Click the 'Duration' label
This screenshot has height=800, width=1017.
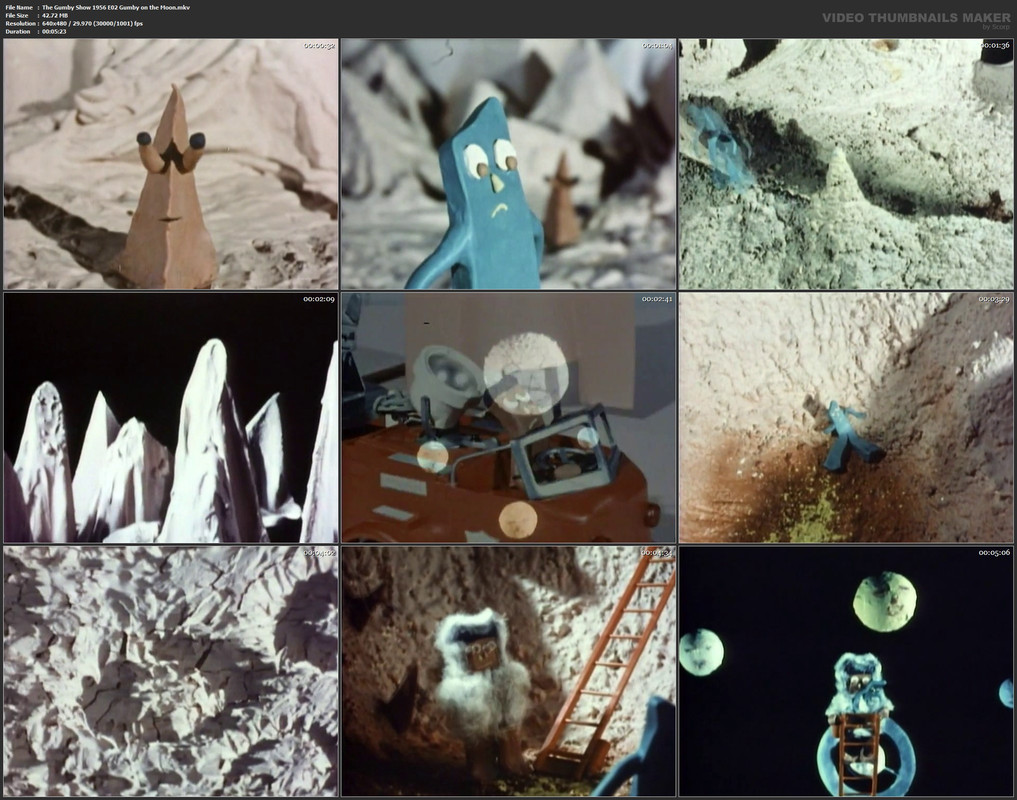18,31
